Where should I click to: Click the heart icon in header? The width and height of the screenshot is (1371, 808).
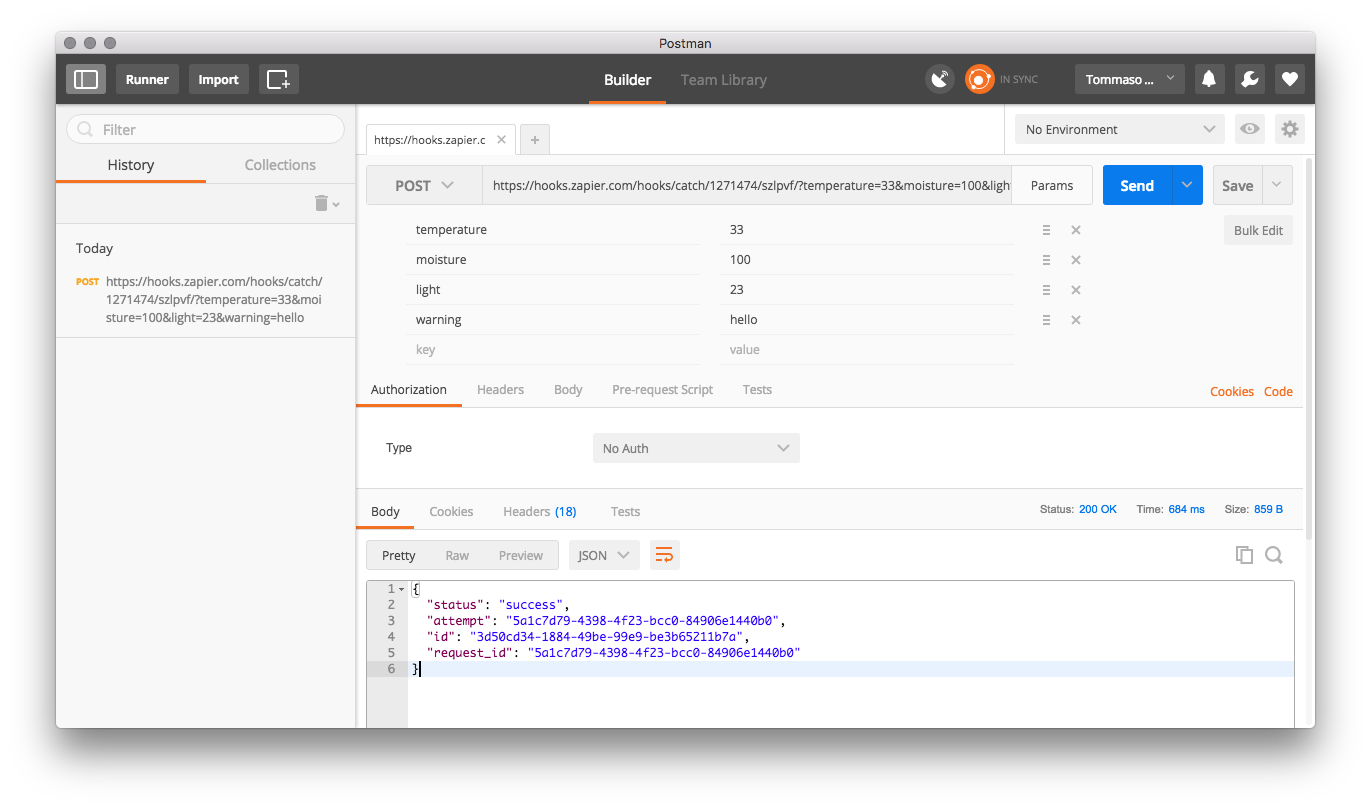coord(1289,79)
